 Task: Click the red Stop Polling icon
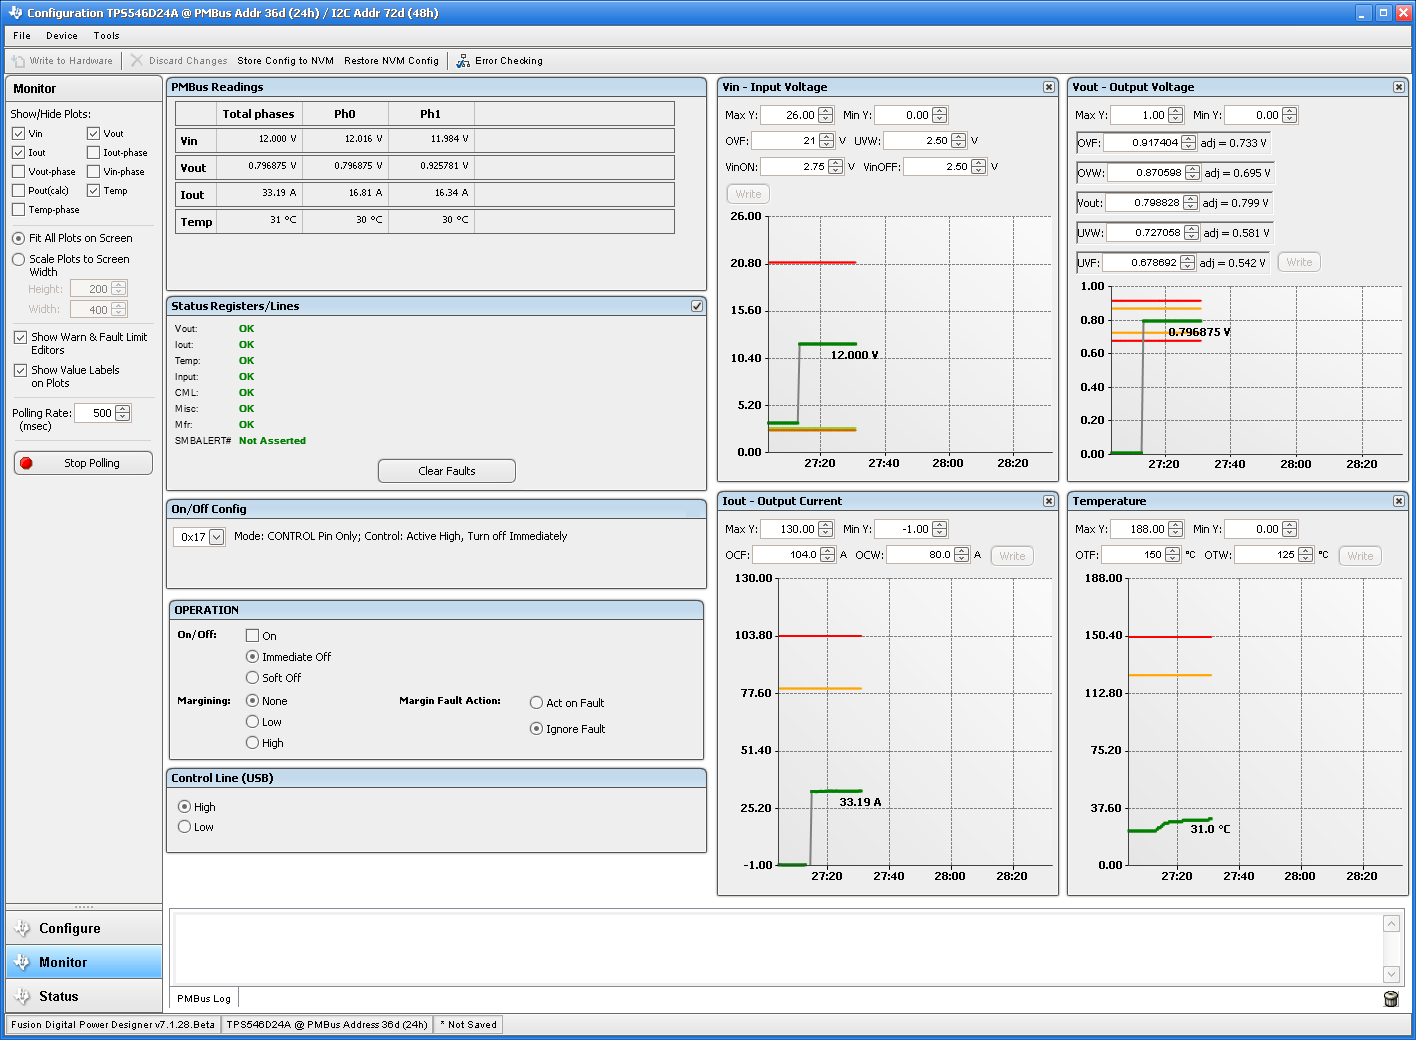(x=27, y=463)
